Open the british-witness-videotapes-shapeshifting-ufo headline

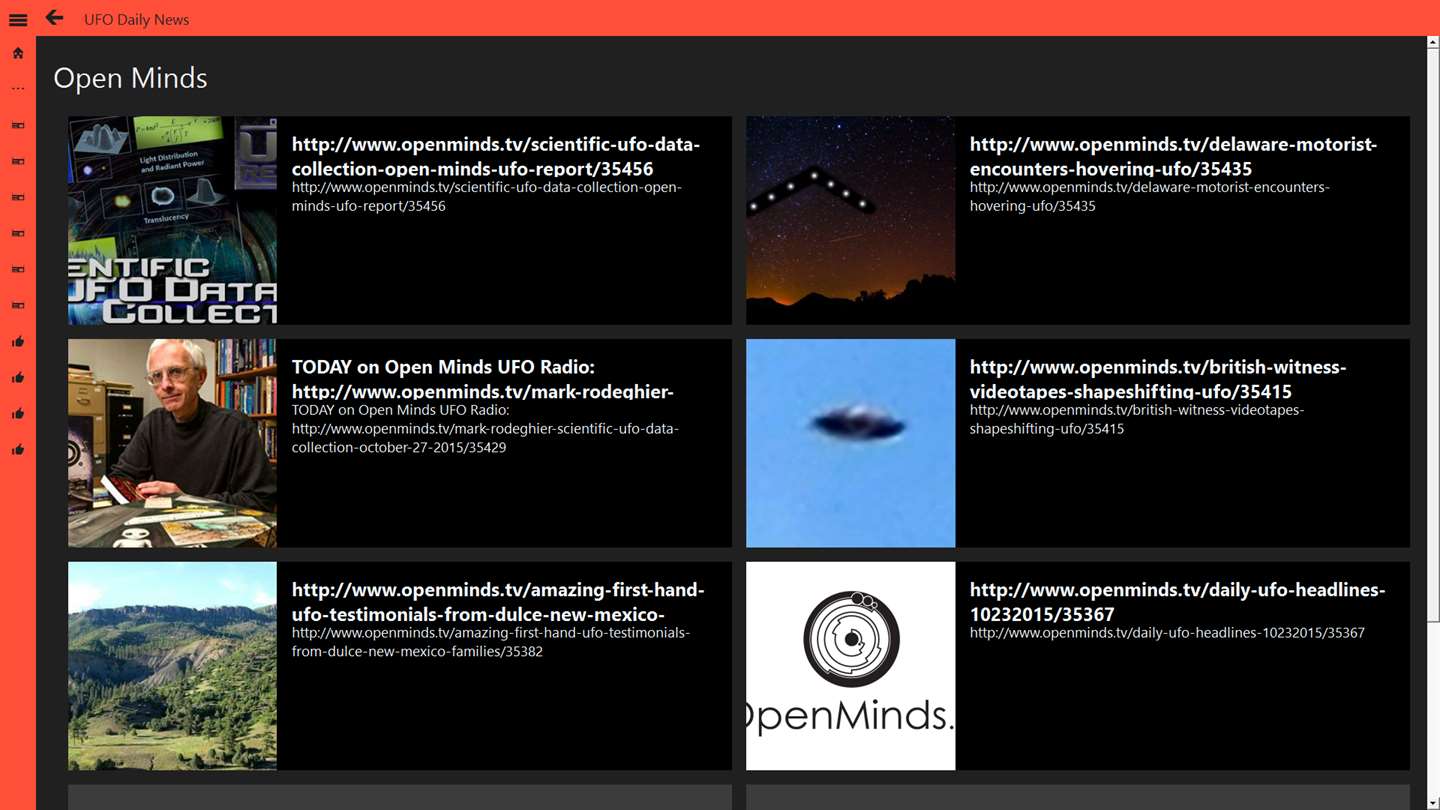(1158, 379)
